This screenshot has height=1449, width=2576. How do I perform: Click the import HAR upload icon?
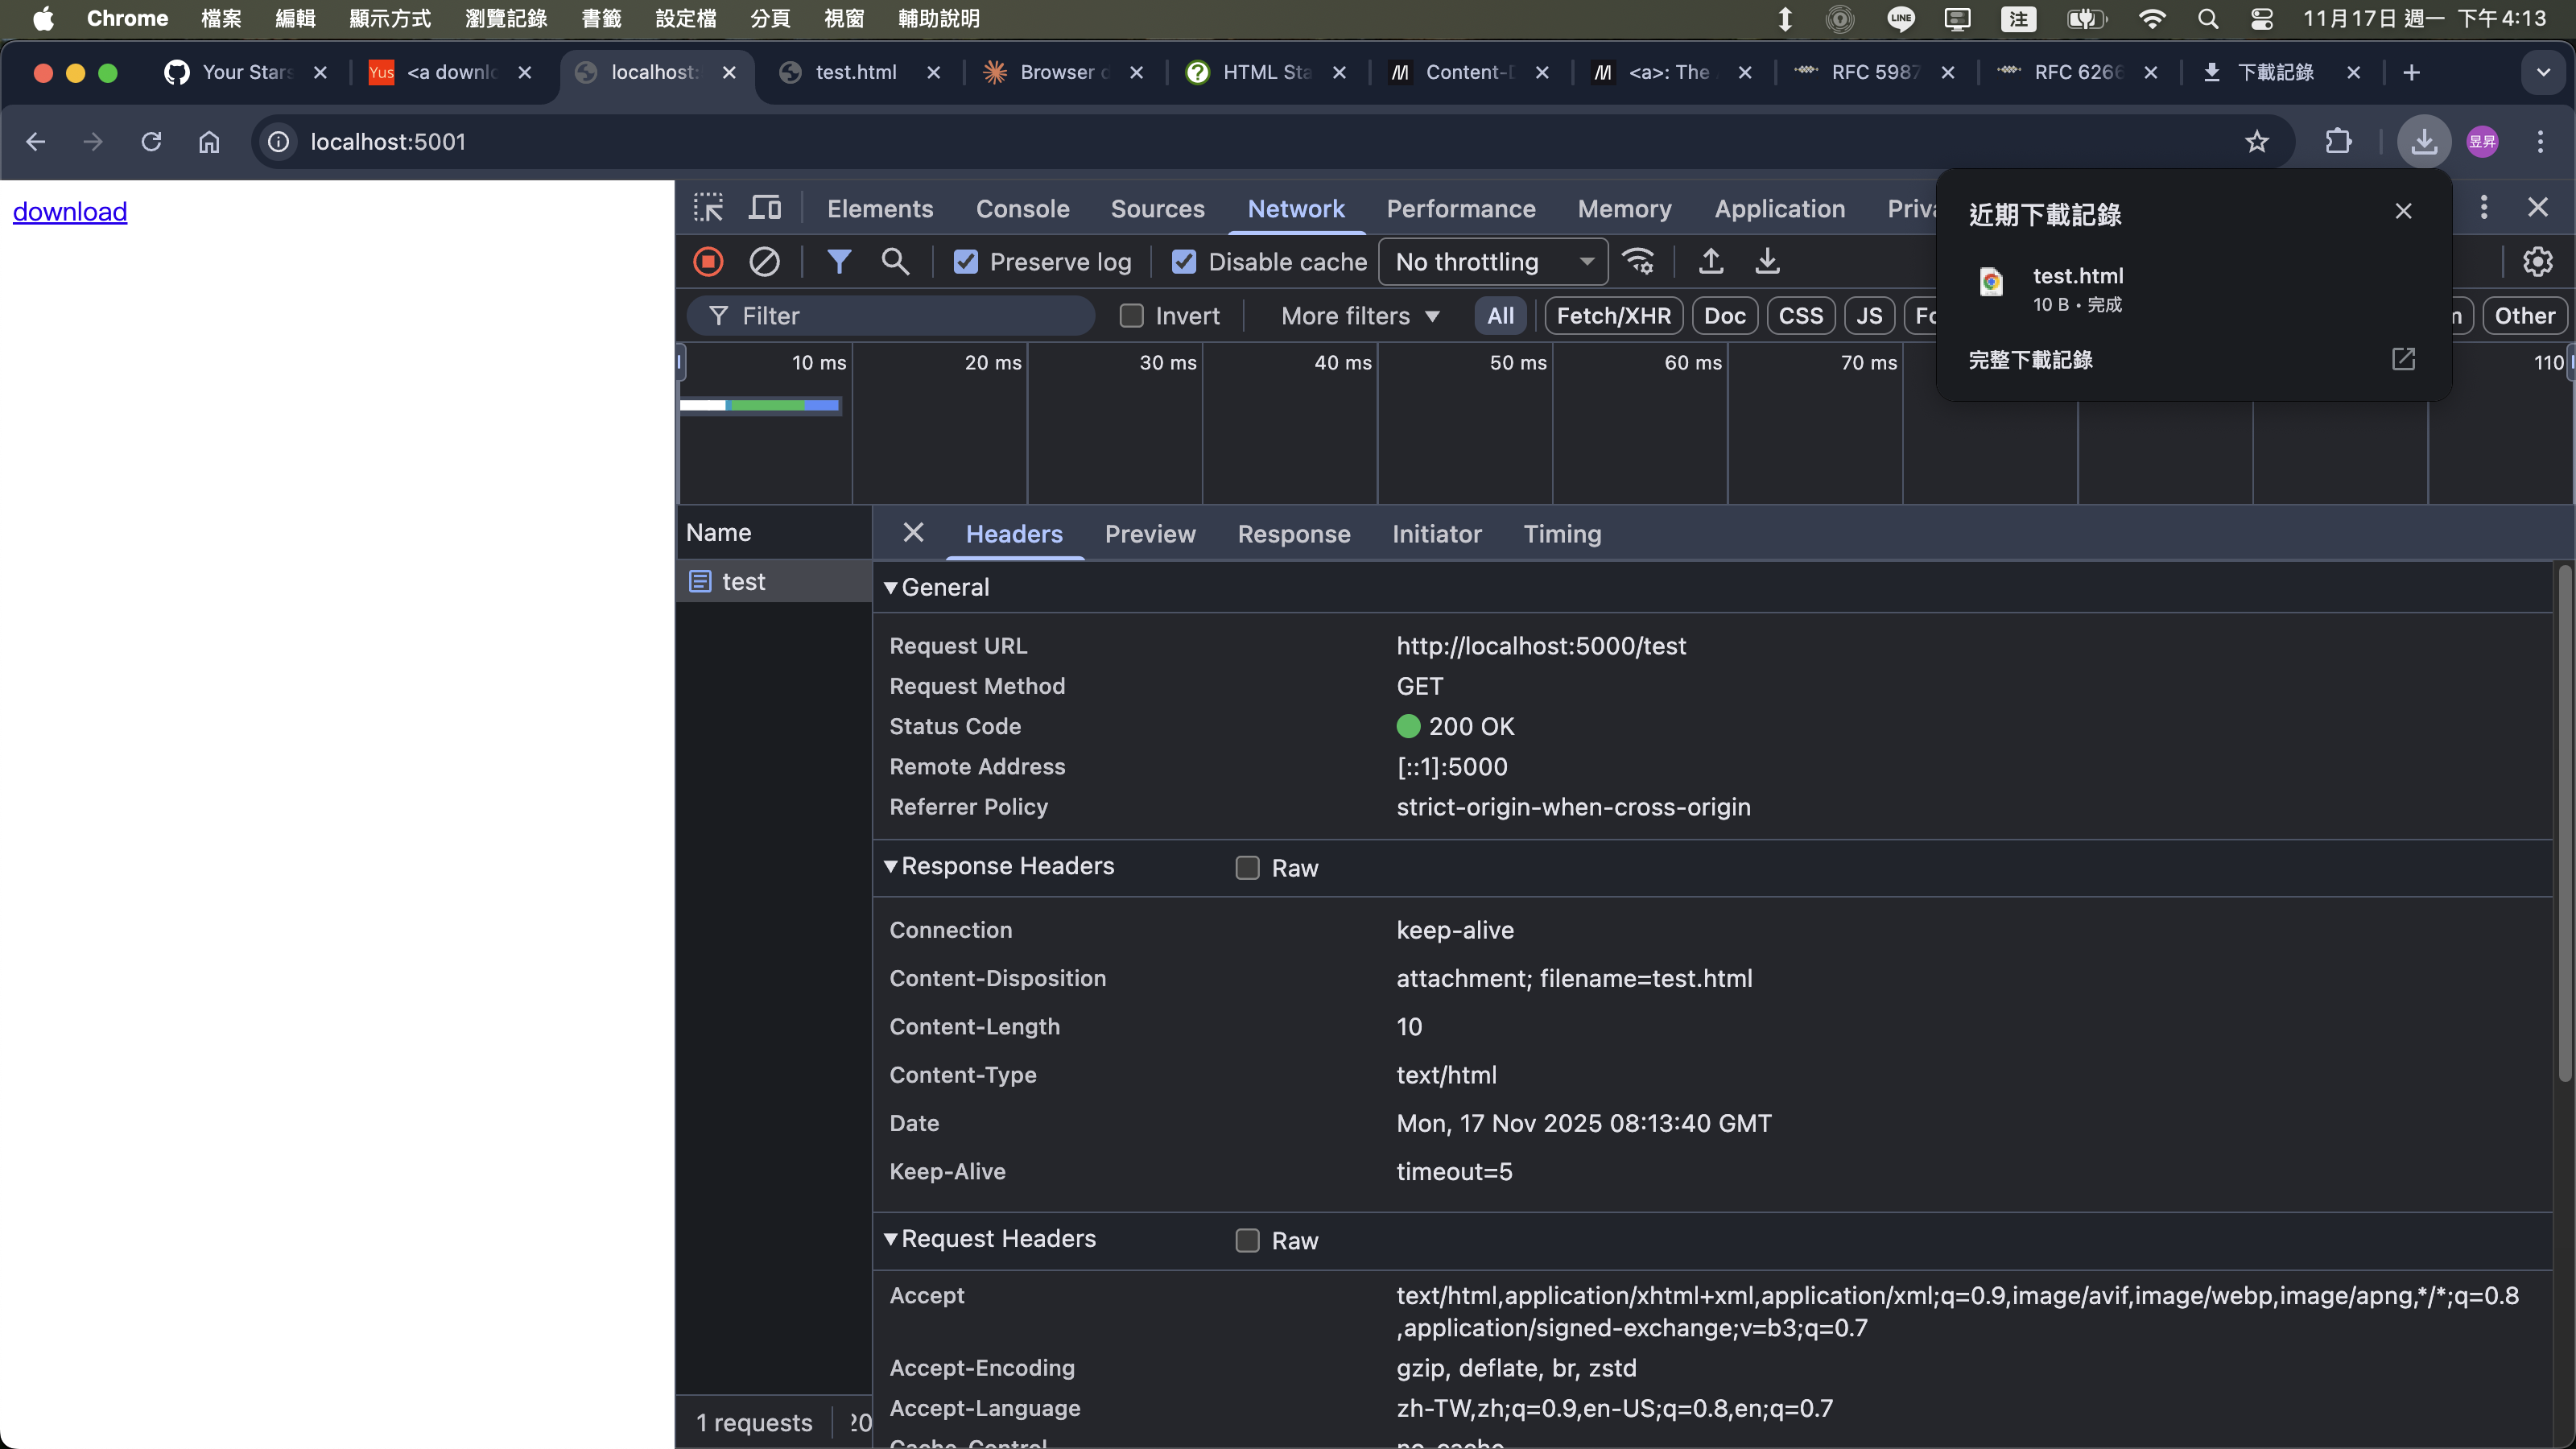(1711, 262)
